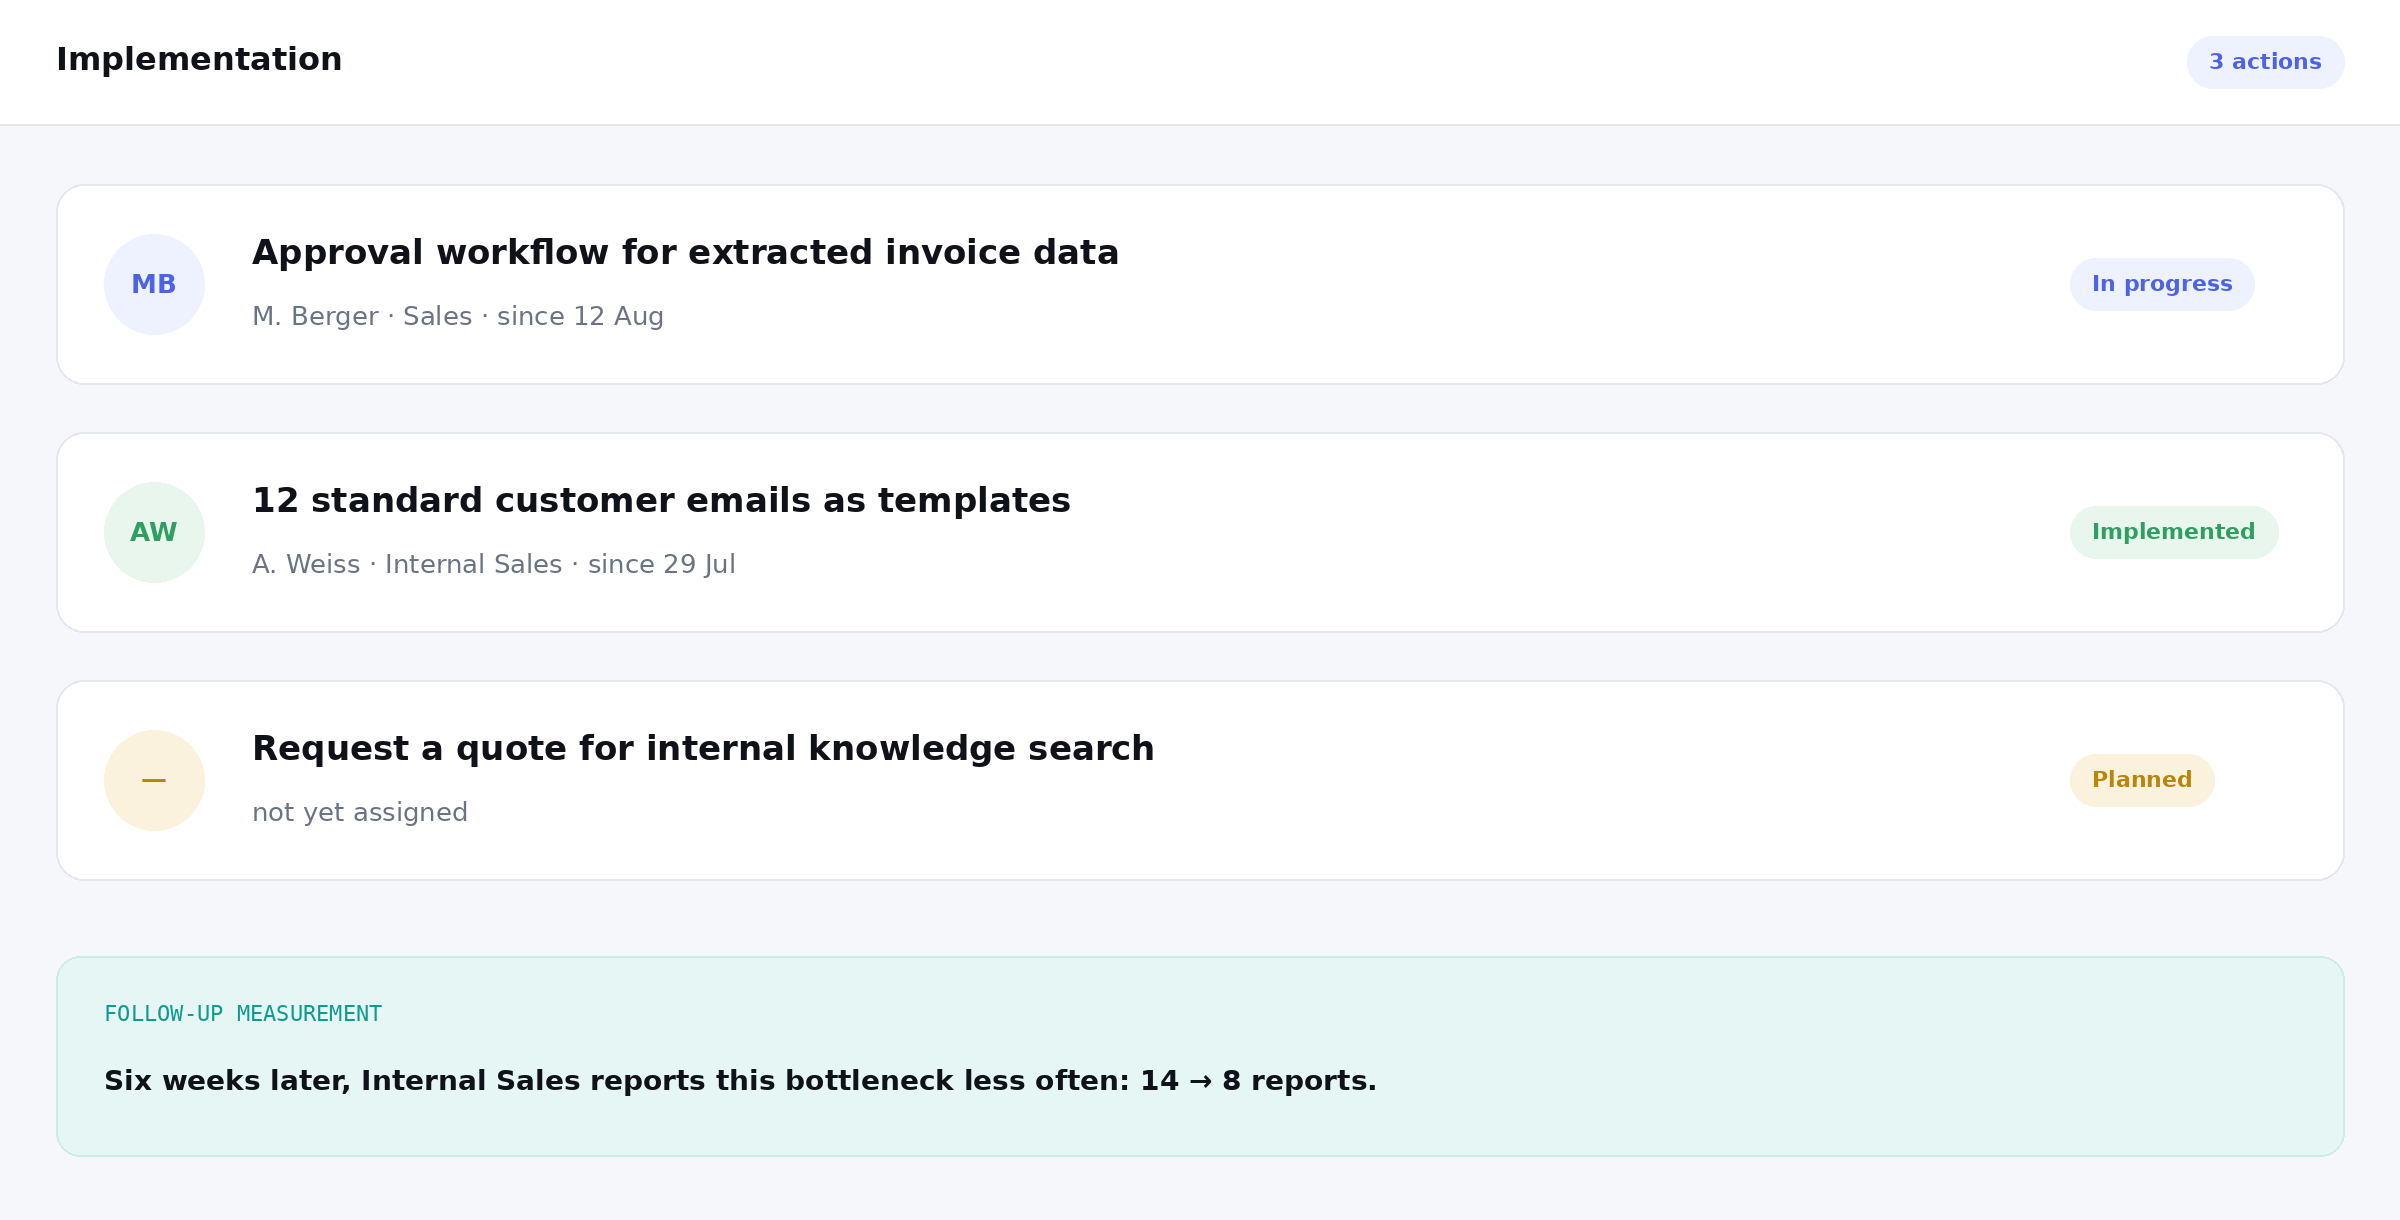Click the Planned status pill
The width and height of the screenshot is (2400, 1220).
pyautogui.click(x=2142, y=780)
